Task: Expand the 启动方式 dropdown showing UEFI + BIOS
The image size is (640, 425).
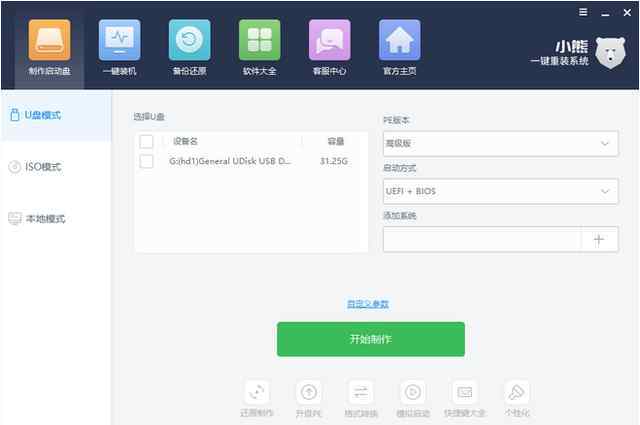Action: [x=500, y=191]
